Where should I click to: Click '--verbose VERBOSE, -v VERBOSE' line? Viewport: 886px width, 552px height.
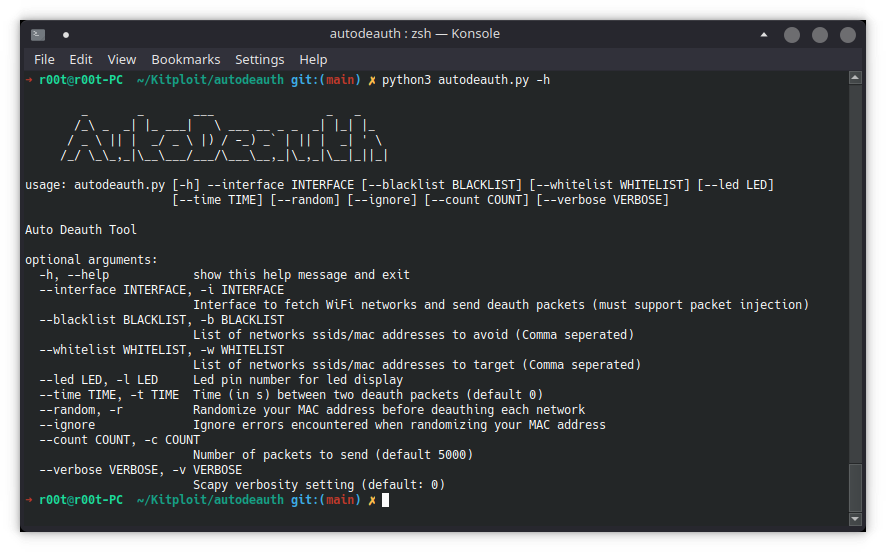coord(141,470)
